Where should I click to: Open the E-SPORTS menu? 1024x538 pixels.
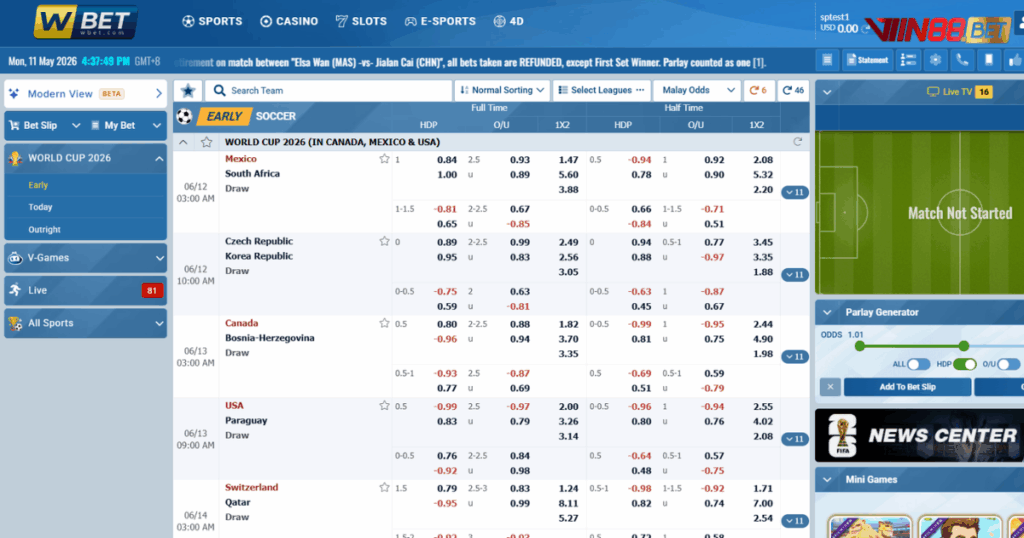440,22
